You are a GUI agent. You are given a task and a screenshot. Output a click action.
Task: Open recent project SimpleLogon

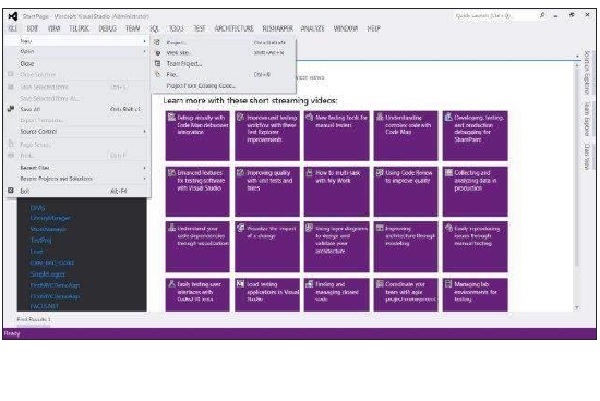pyautogui.click(x=47, y=274)
